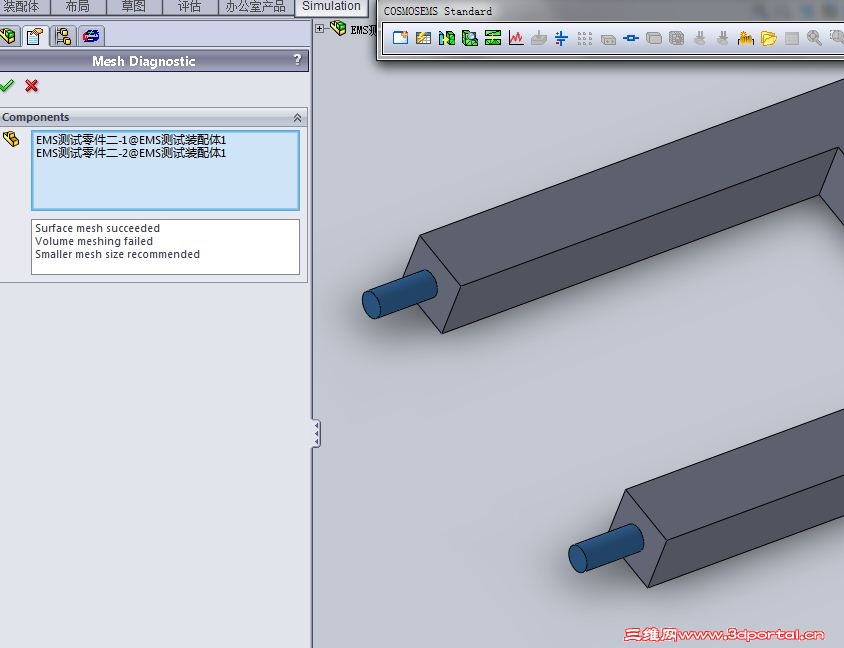Click the magnifying glass icon in COSMOSEMS toolbar
The image size is (844, 648).
click(814, 38)
